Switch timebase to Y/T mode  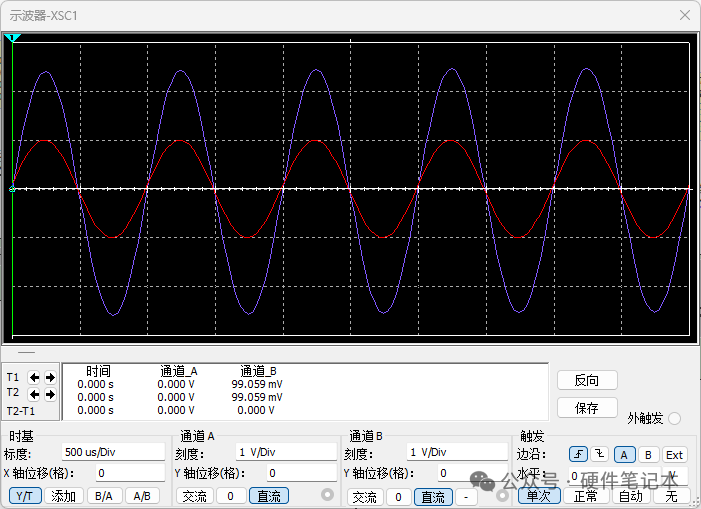[x=26, y=496]
